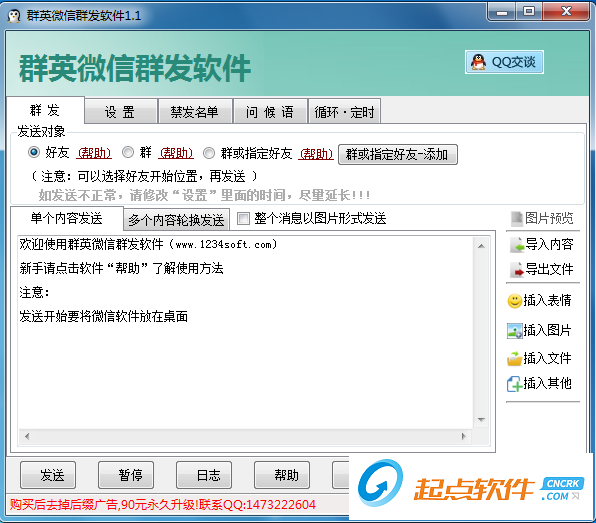596x523 pixels.
Task: Open the 日志 log button
Action: point(204,475)
